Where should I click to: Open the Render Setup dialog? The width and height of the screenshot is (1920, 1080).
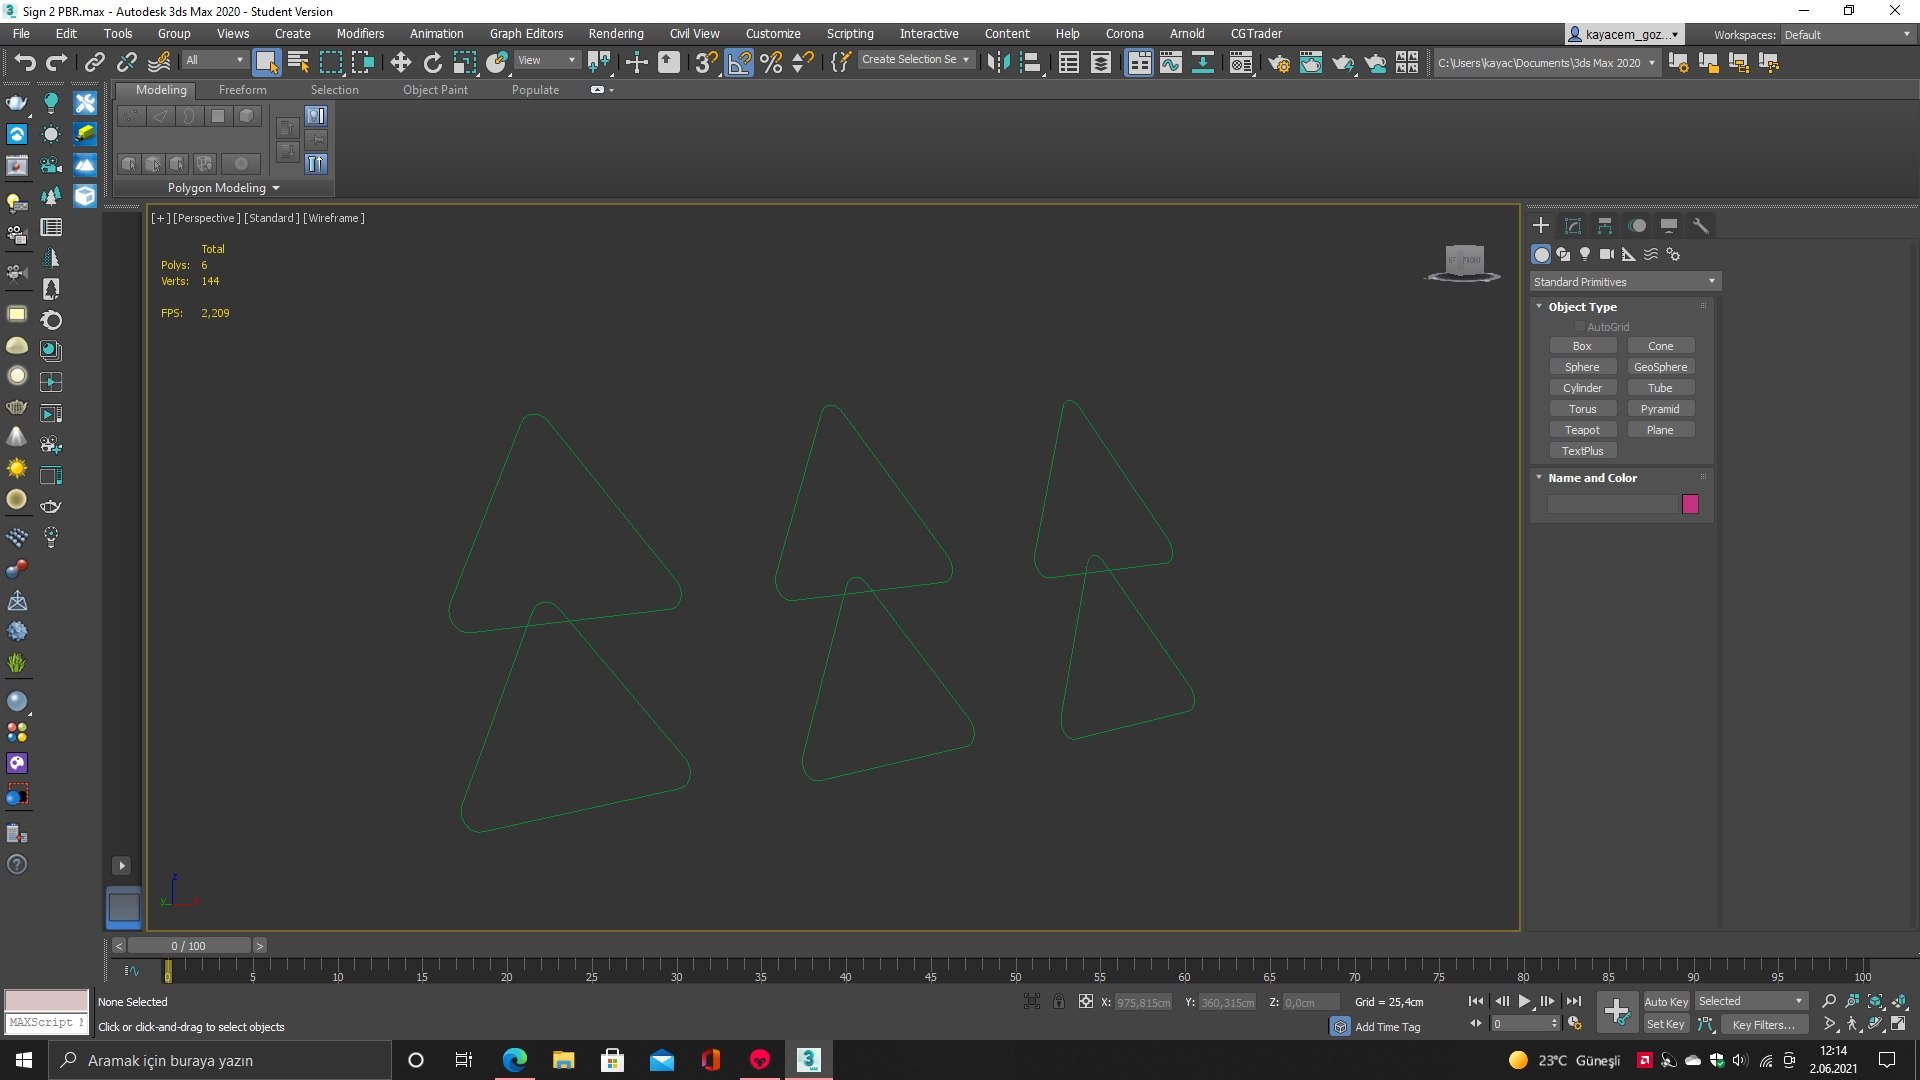coord(1278,63)
